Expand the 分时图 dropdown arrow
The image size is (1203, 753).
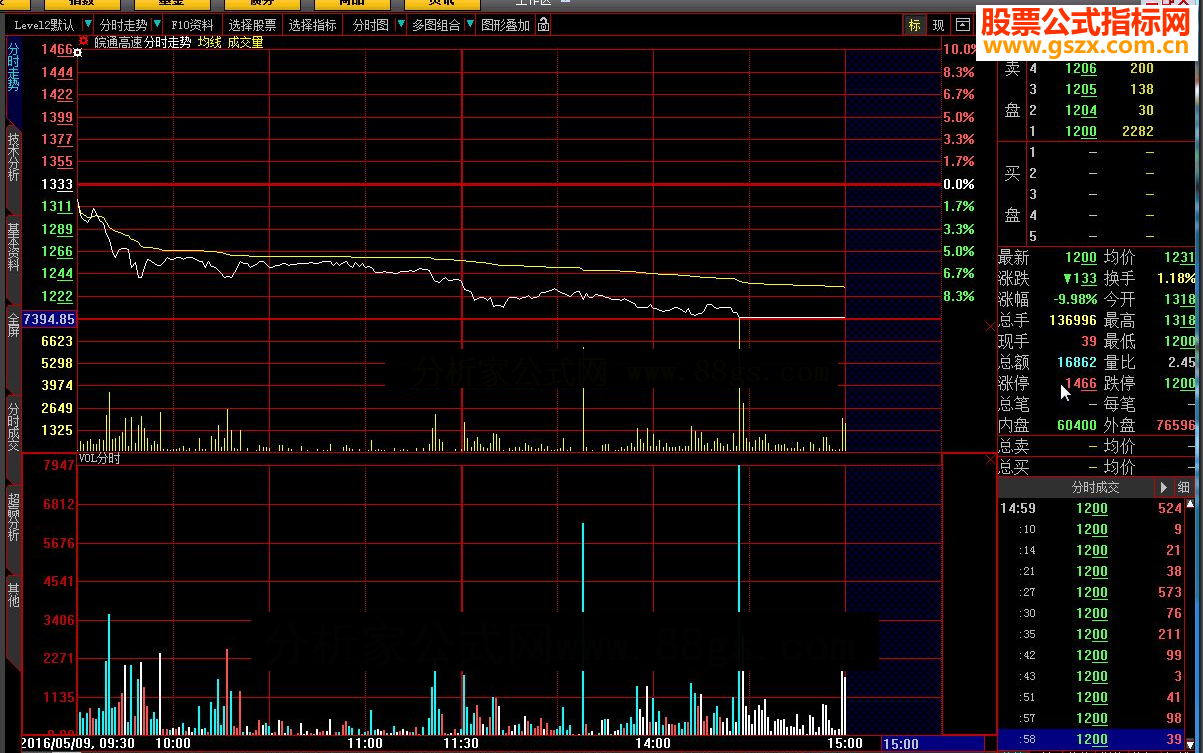coord(401,25)
